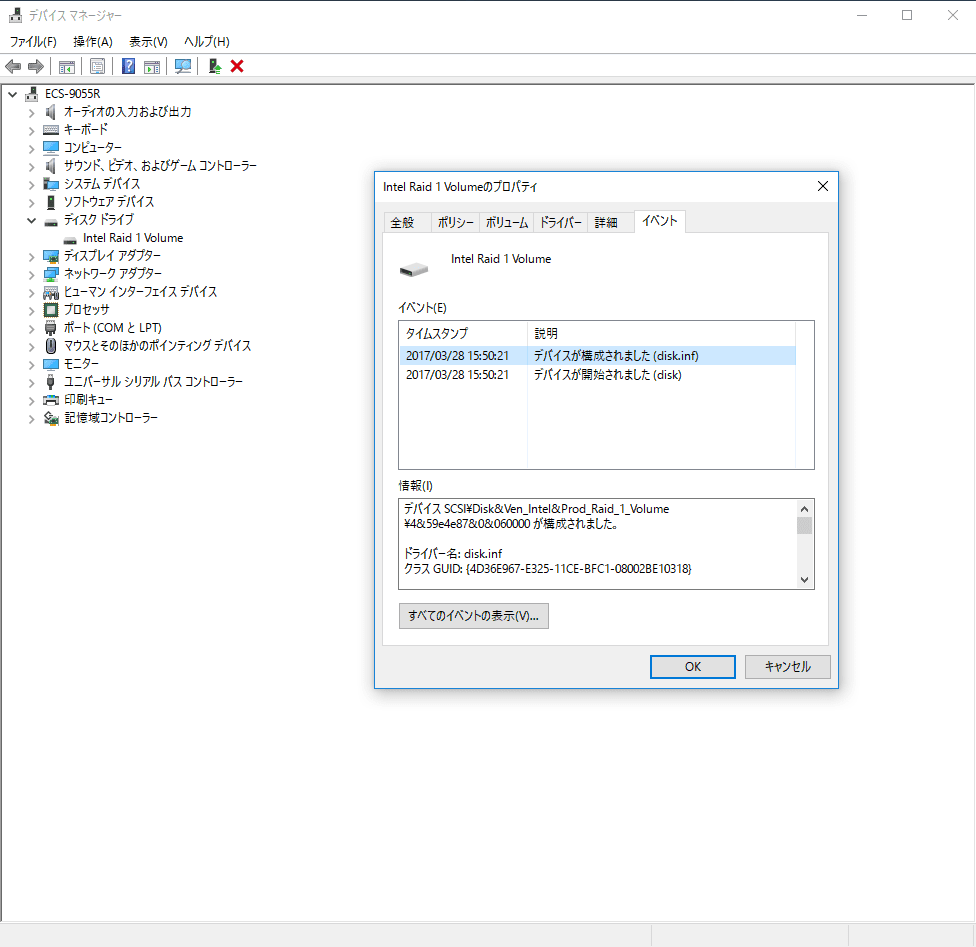Collapse the ディスク ドライブ node
This screenshot has width=976, height=947.
pos(31,220)
